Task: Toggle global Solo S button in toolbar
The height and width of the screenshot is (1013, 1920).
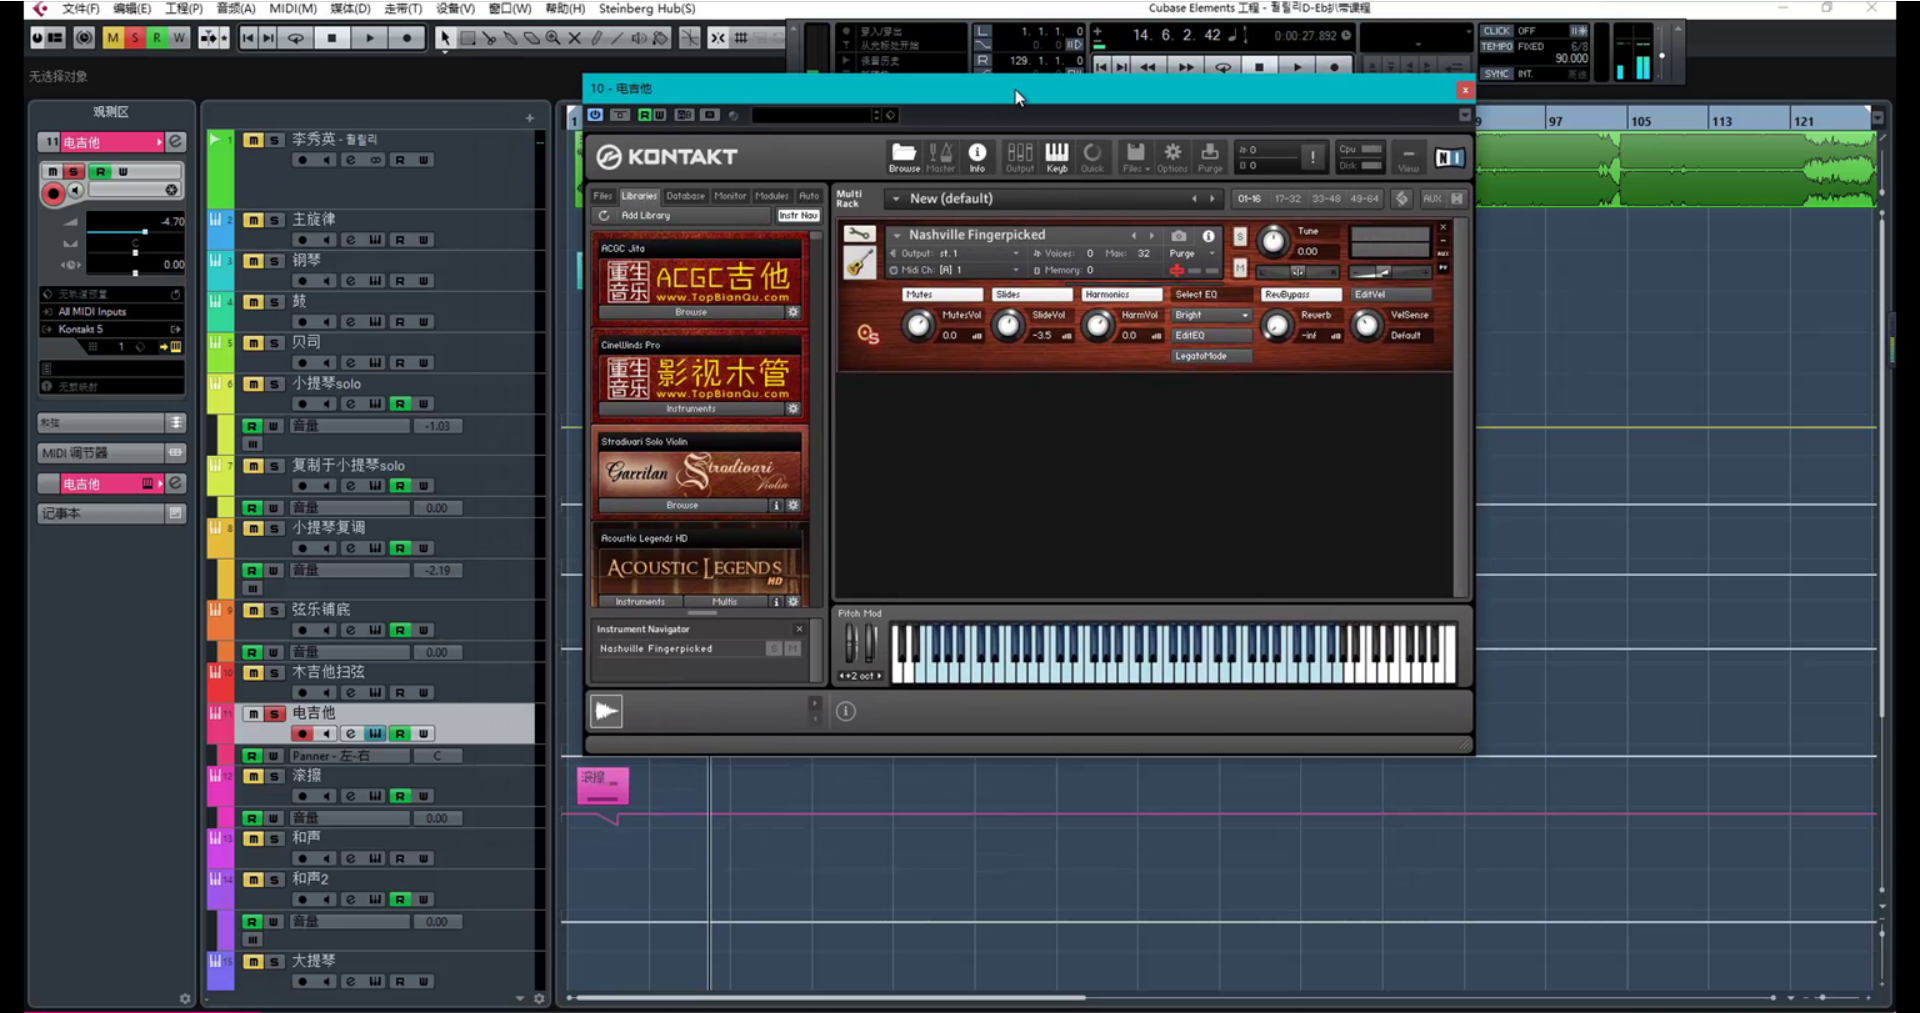Action: point(135,38)
